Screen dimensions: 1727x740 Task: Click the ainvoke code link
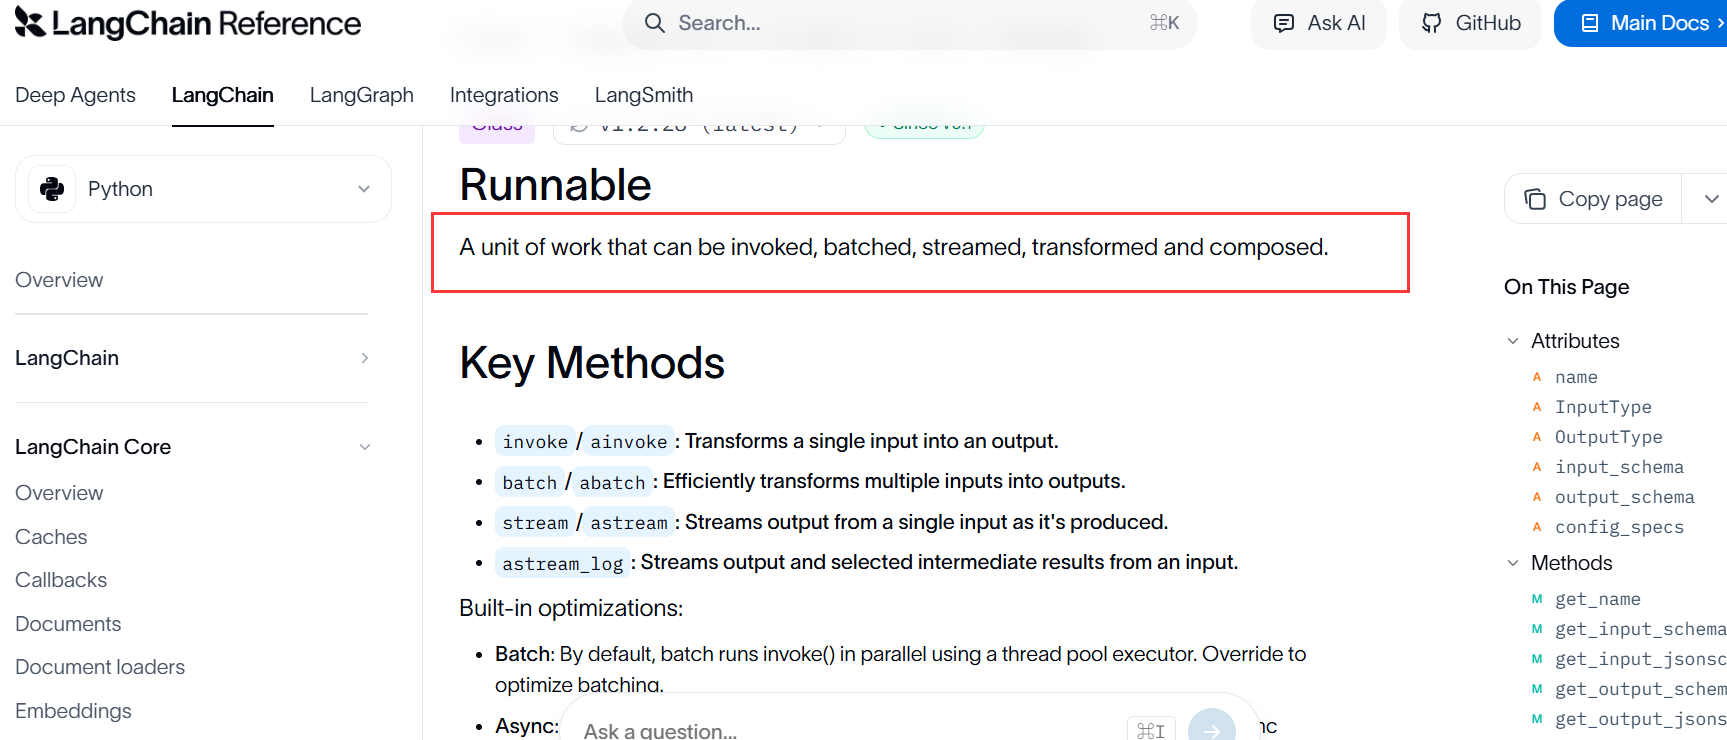click(x=629, y=441)
